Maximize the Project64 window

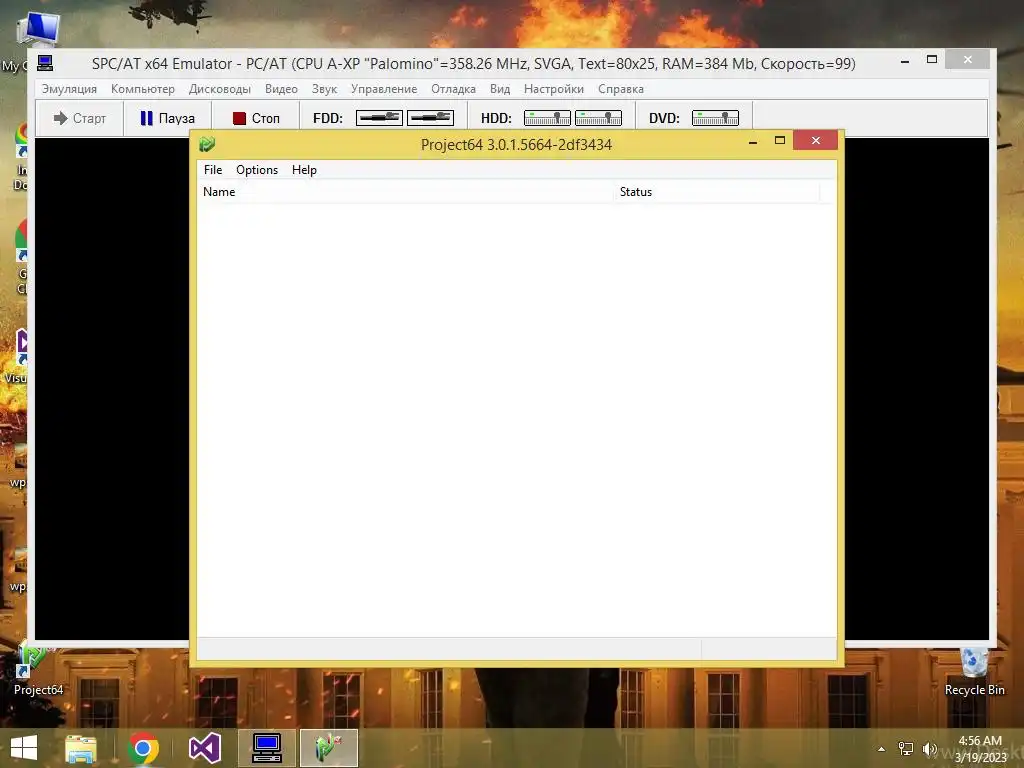pos(779,140)
